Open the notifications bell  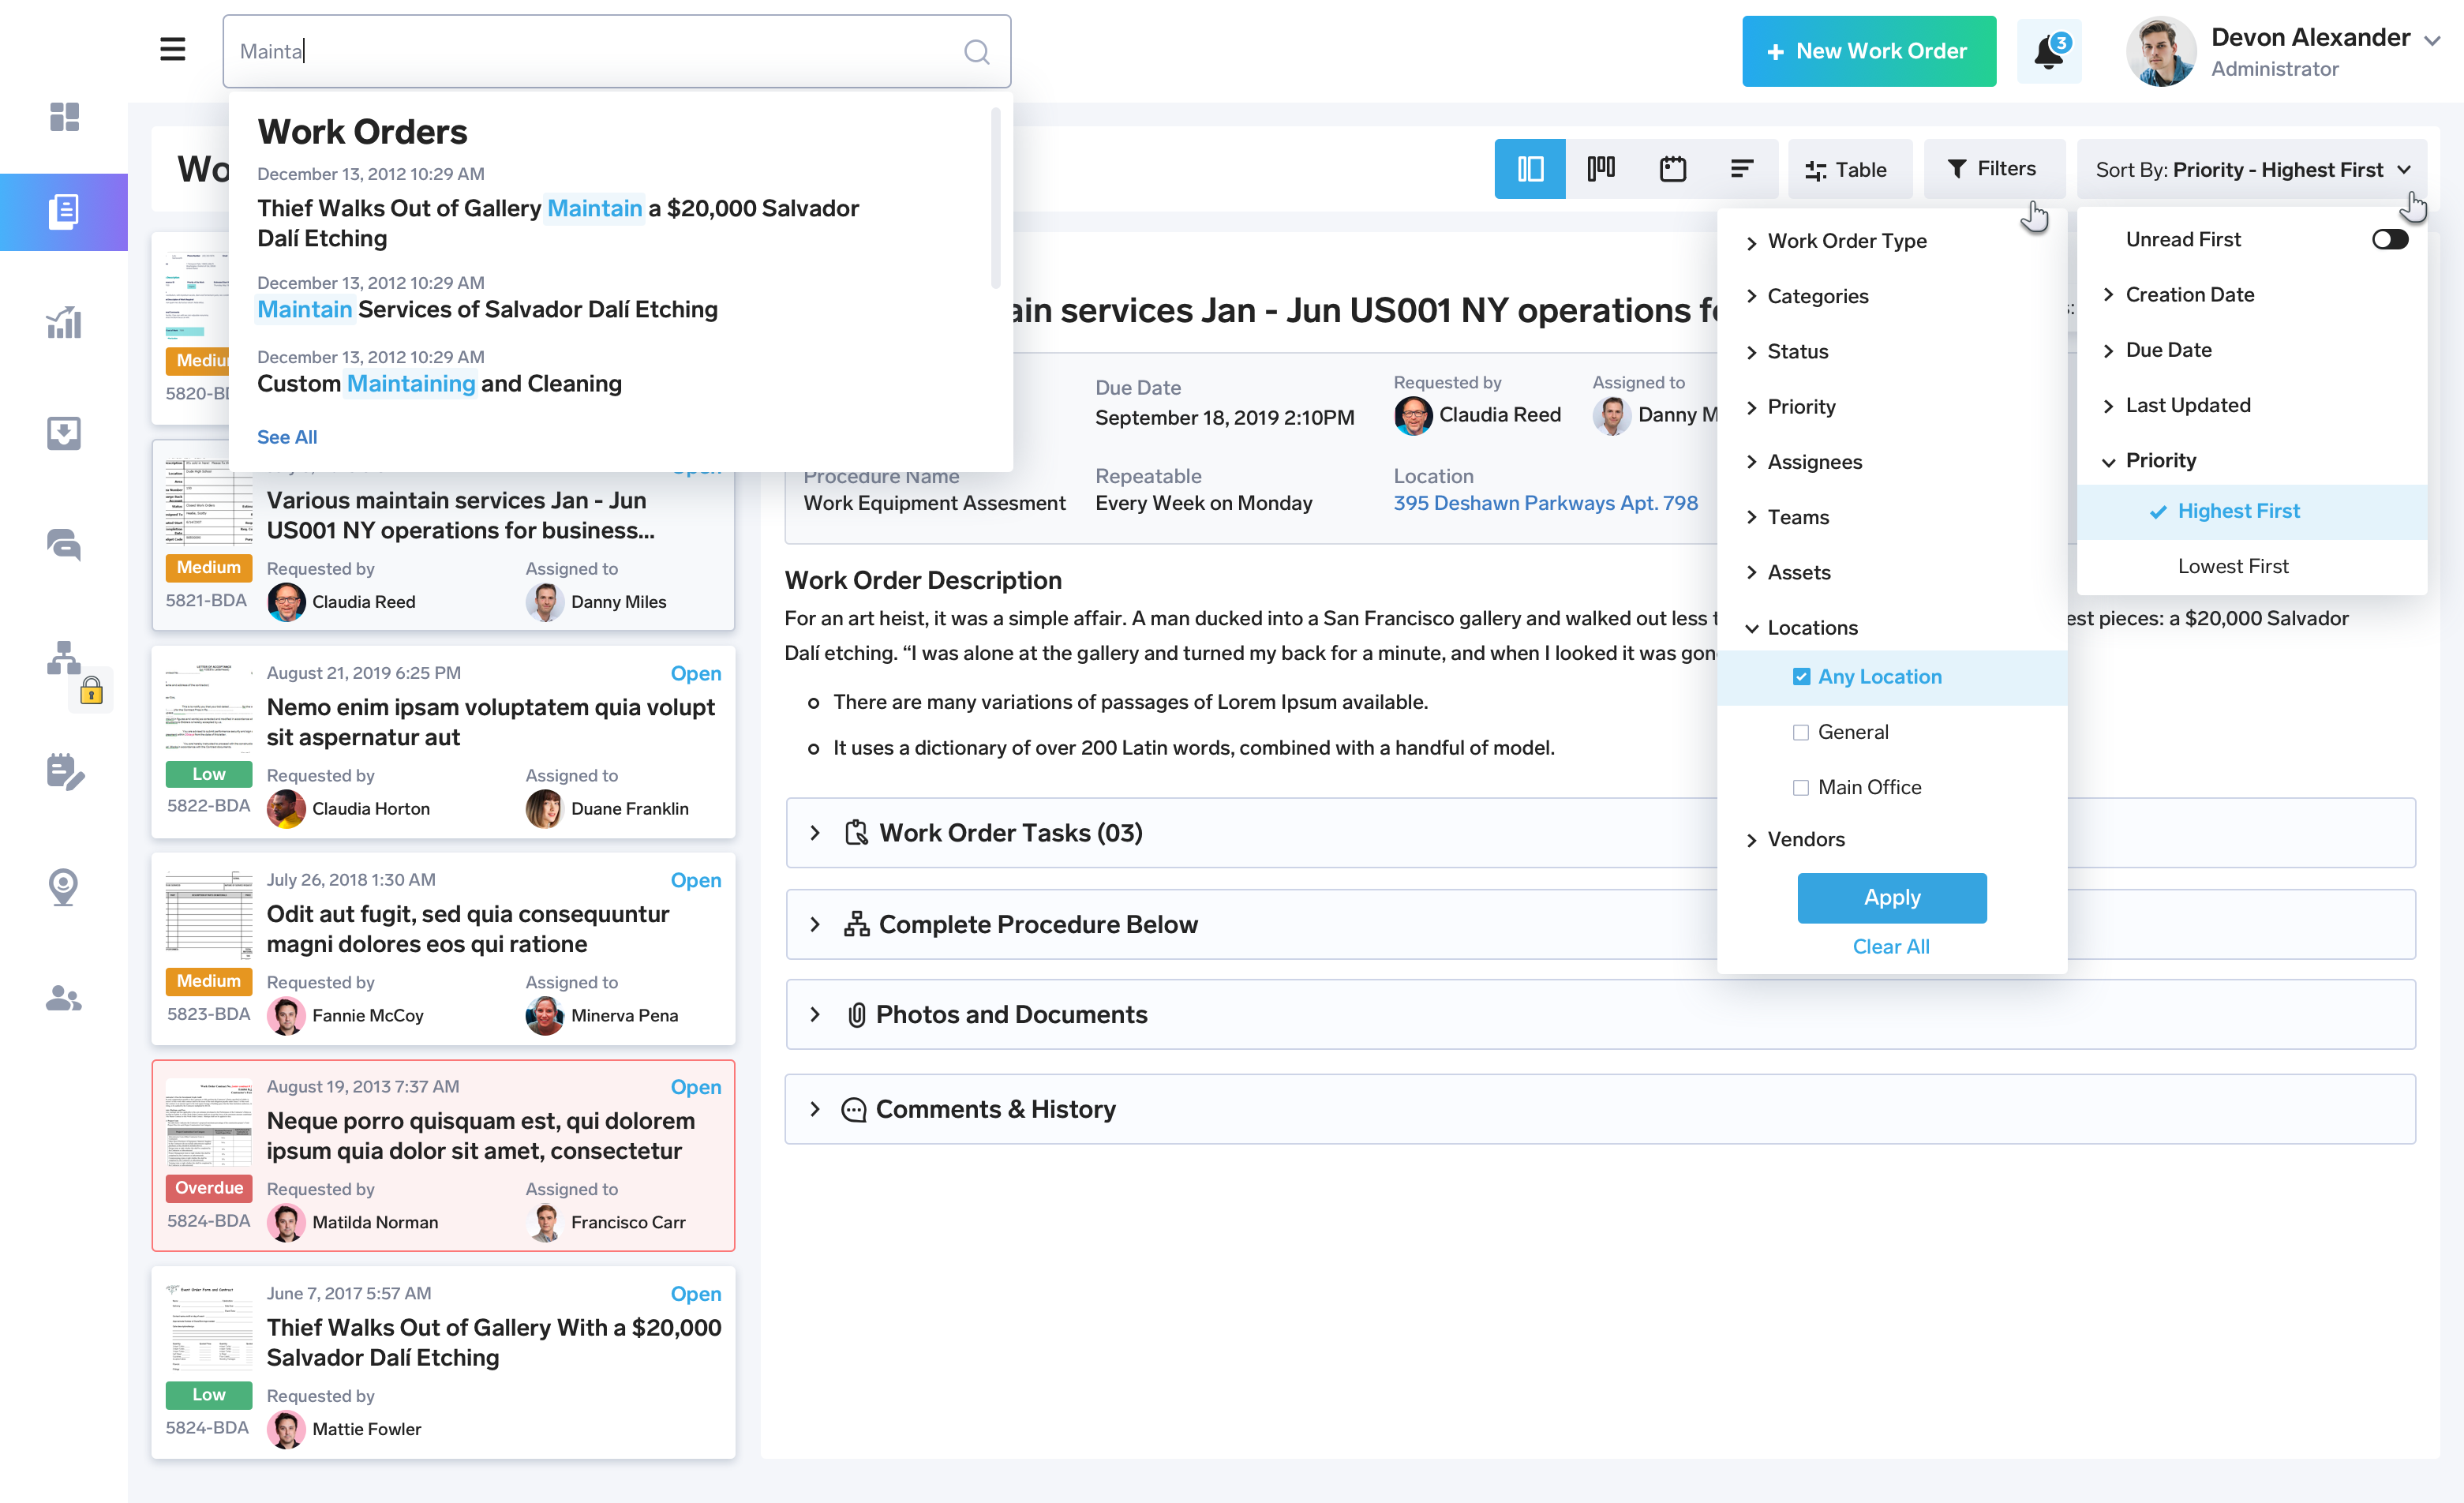pos(2048,51)
